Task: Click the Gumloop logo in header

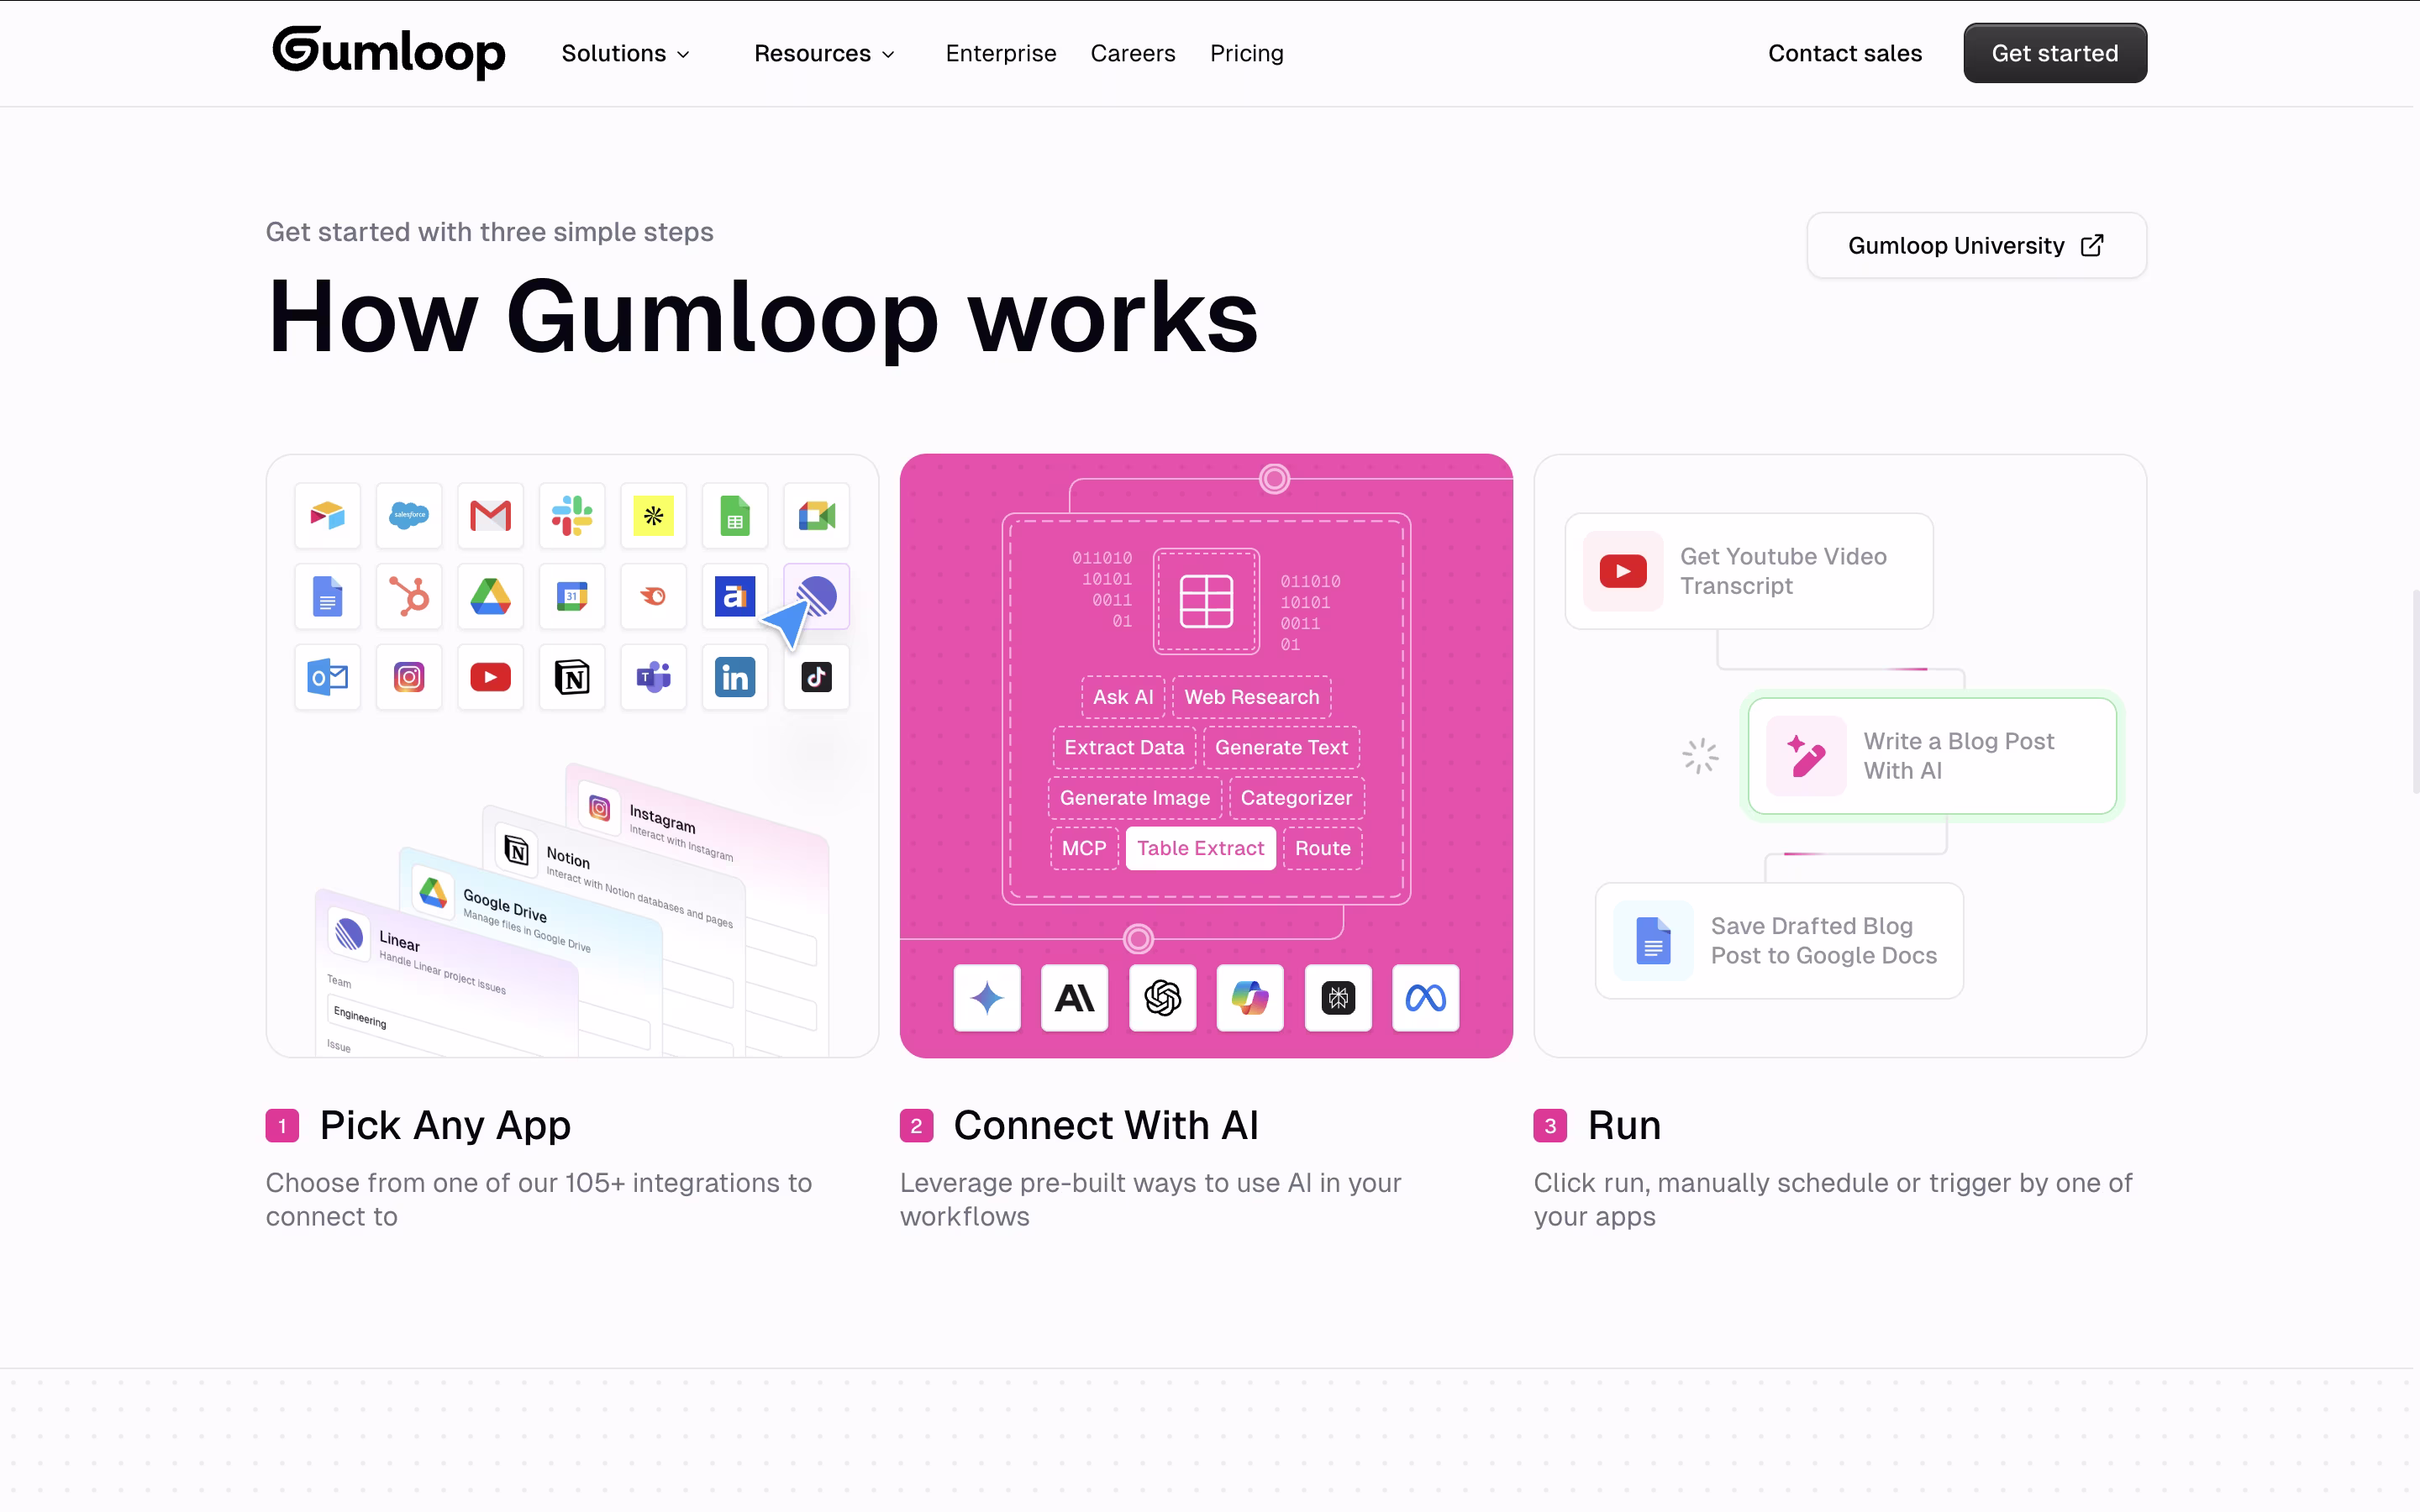Action: (x=389, y=52)
